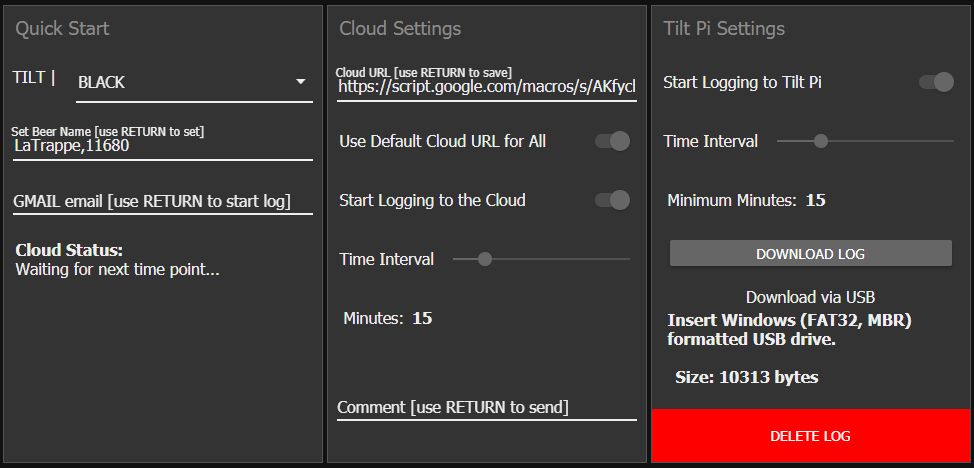The width and height of the screenshot is (974, 468).
Task: Click the Tilt Pi Settings panel header
Action: 724,29
